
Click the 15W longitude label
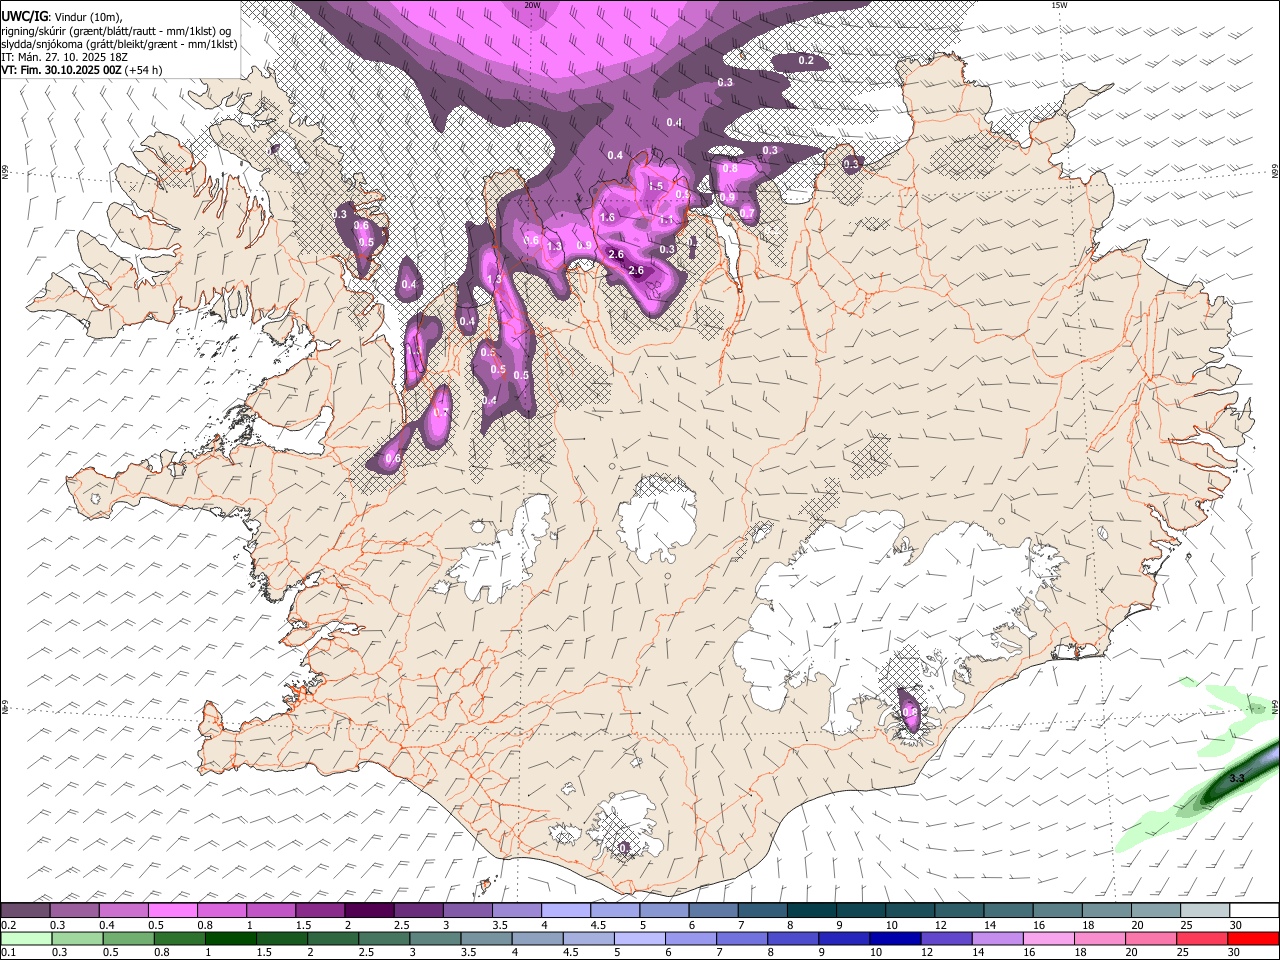tap(1060, 5)
